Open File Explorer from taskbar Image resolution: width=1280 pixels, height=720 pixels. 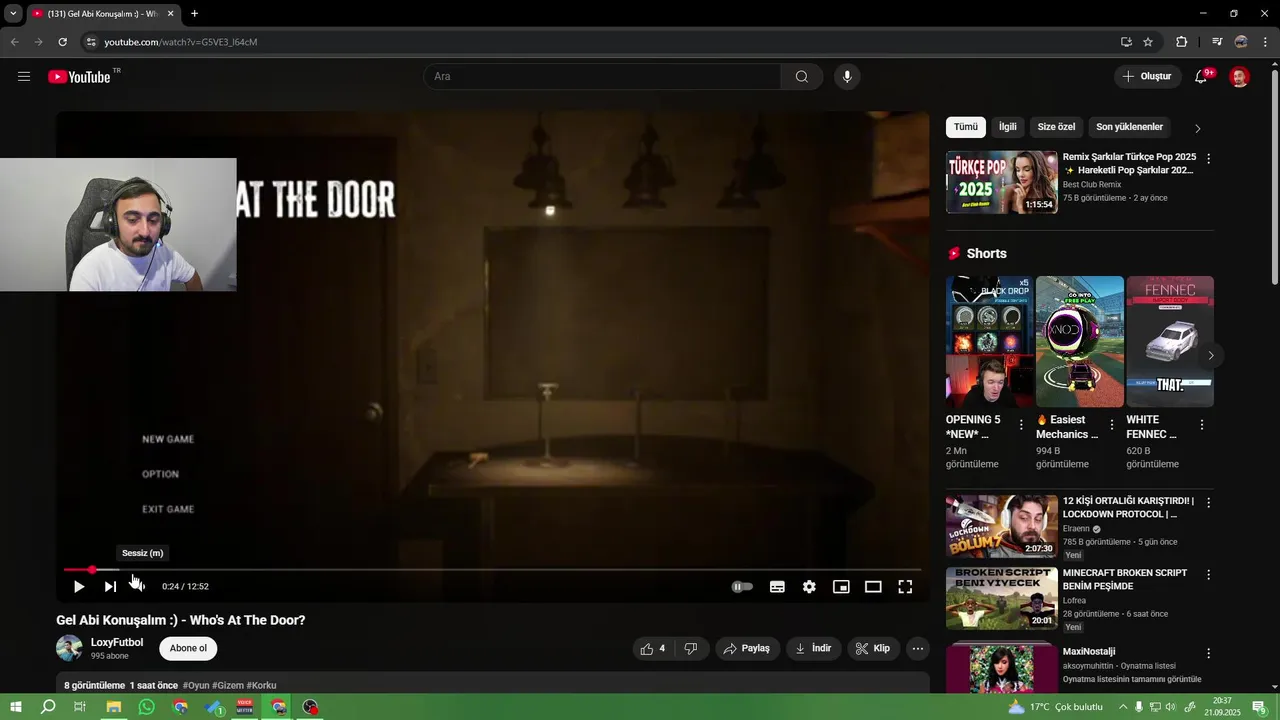point(114,707)
